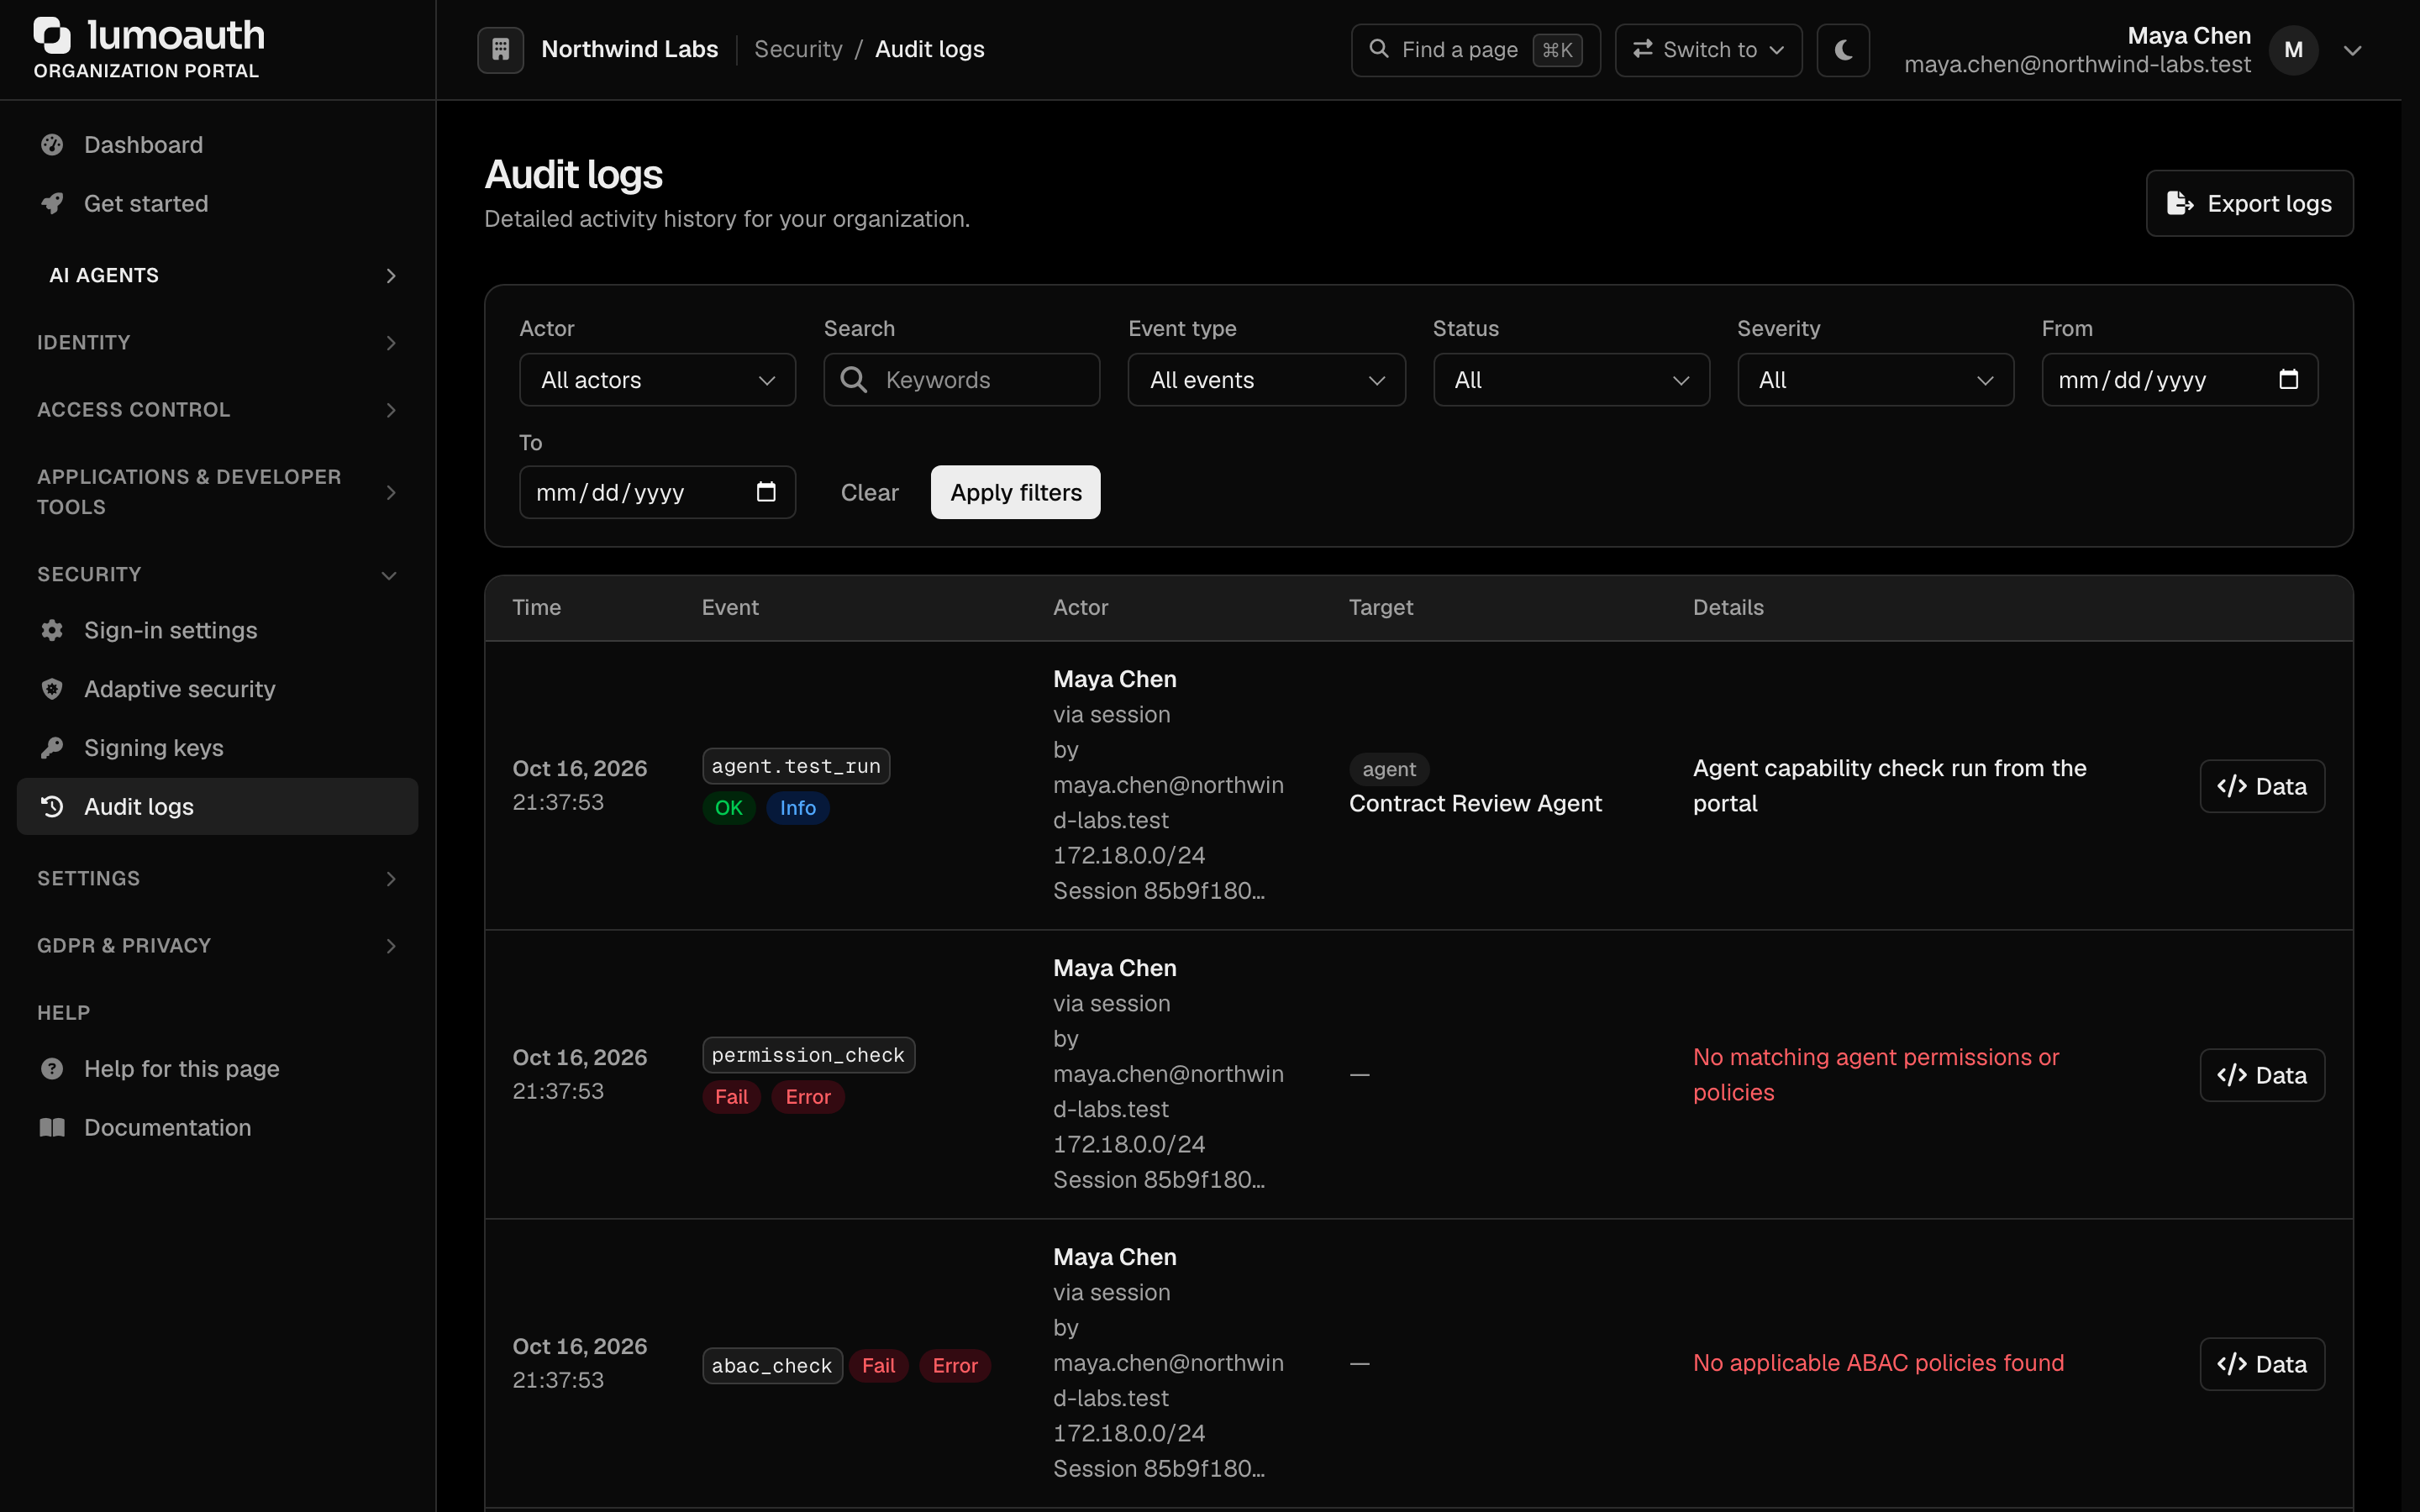2420x1512 pixels.
Task: Open Dashboard in the sidebar
Action: coord(217,145)
